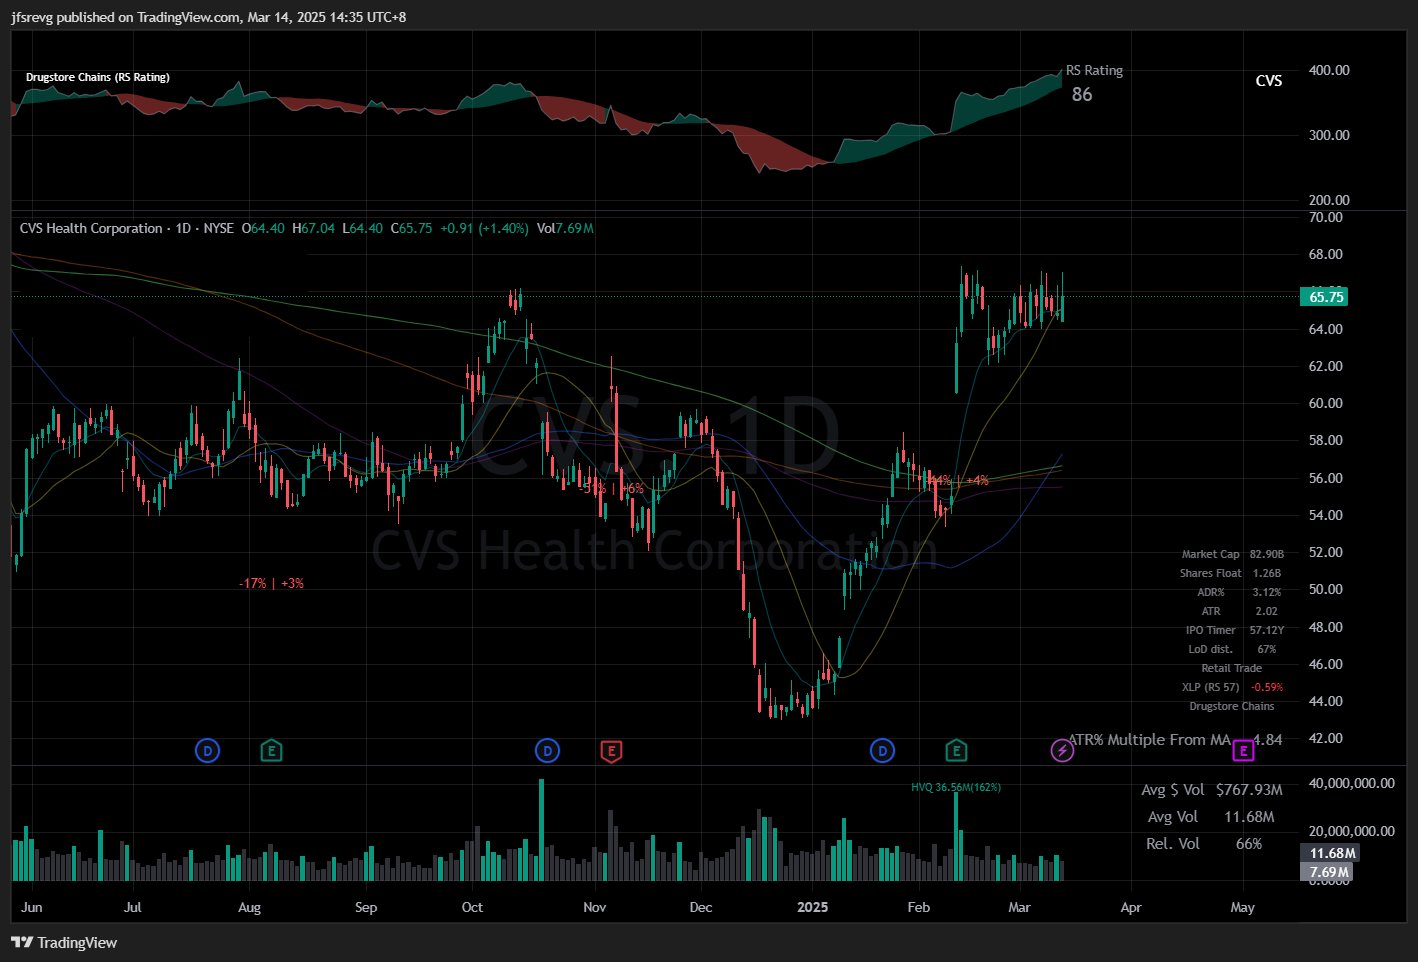
Task: Click the IPO Timer 57.12Y value
Action: click(x=1266, y=630)
